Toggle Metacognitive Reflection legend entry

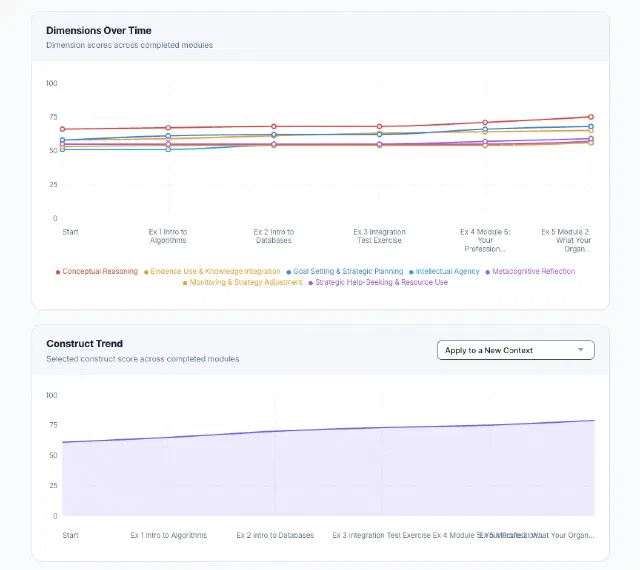[530, 272]
